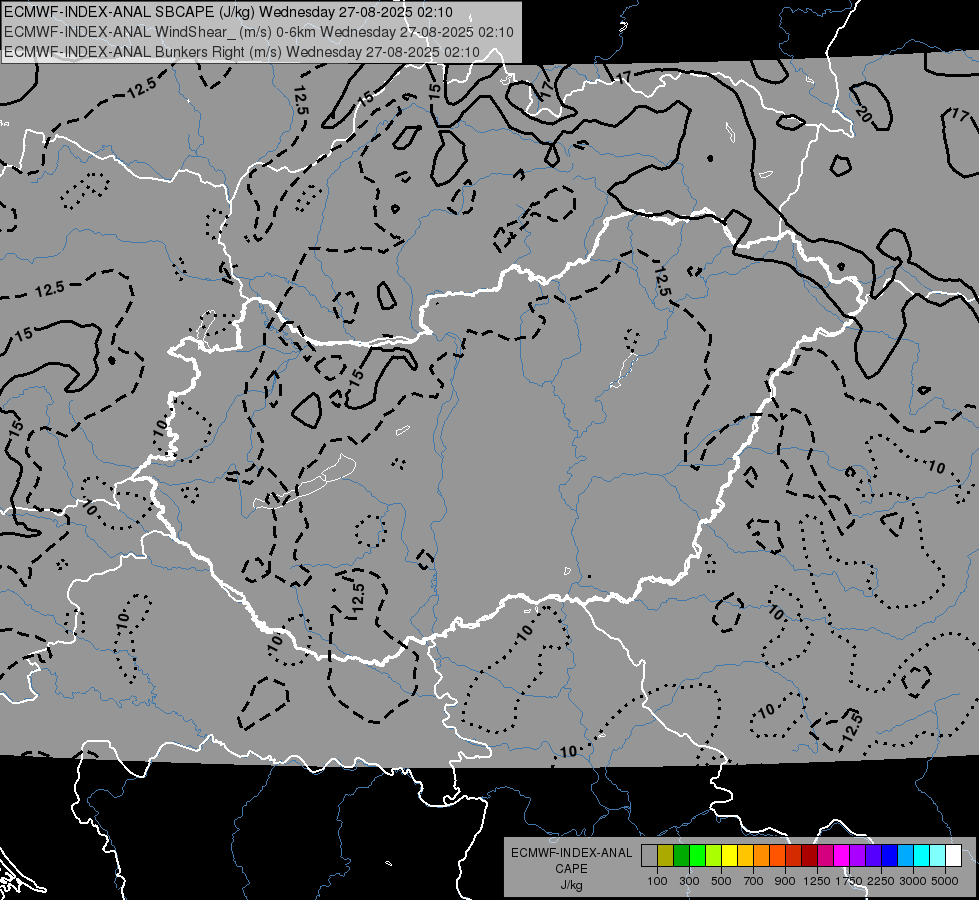Click the 1250 value on the legend scale
This screenshot has width=979, height=900.
[817, 881]
